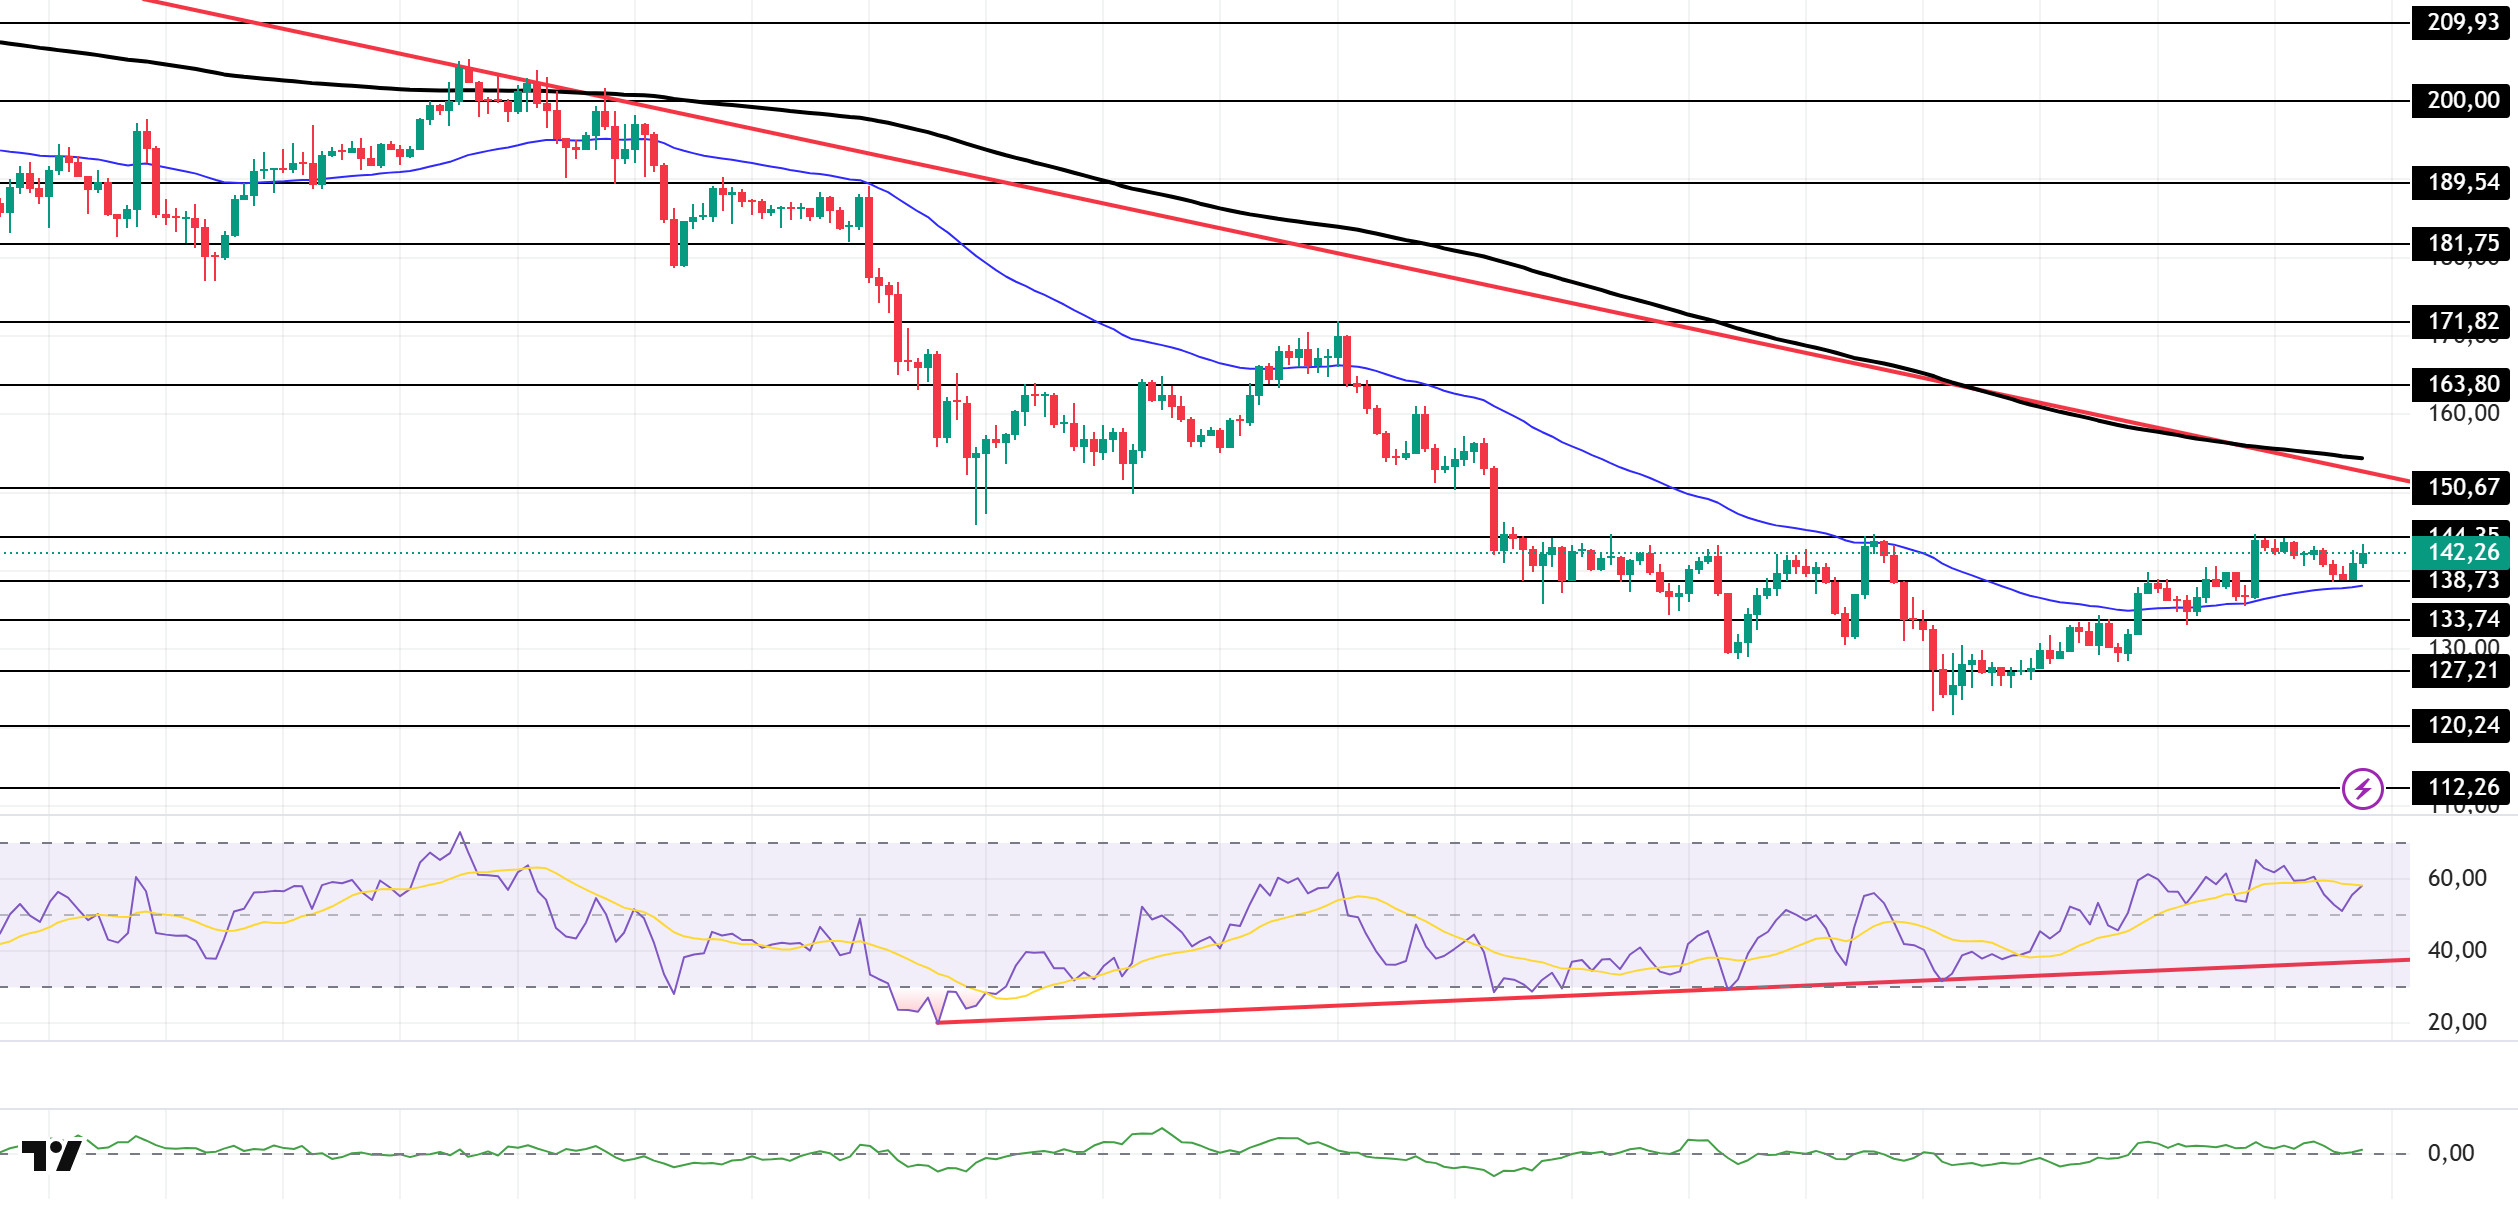This screenshot has height=1207, width=2518.
Task: Click the 127,21 price level label
Action: click(2462, 670)
